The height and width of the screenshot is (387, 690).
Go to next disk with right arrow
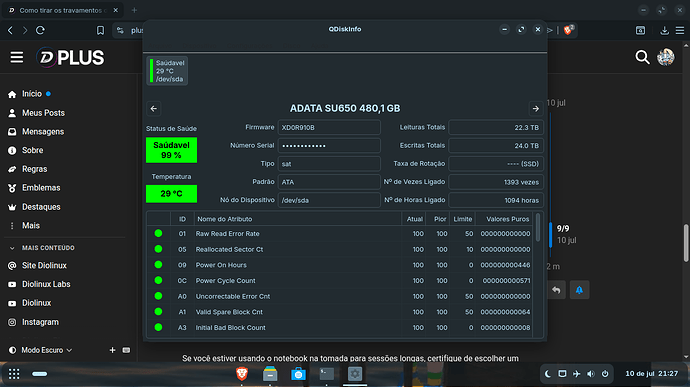(x=536, y=108)
